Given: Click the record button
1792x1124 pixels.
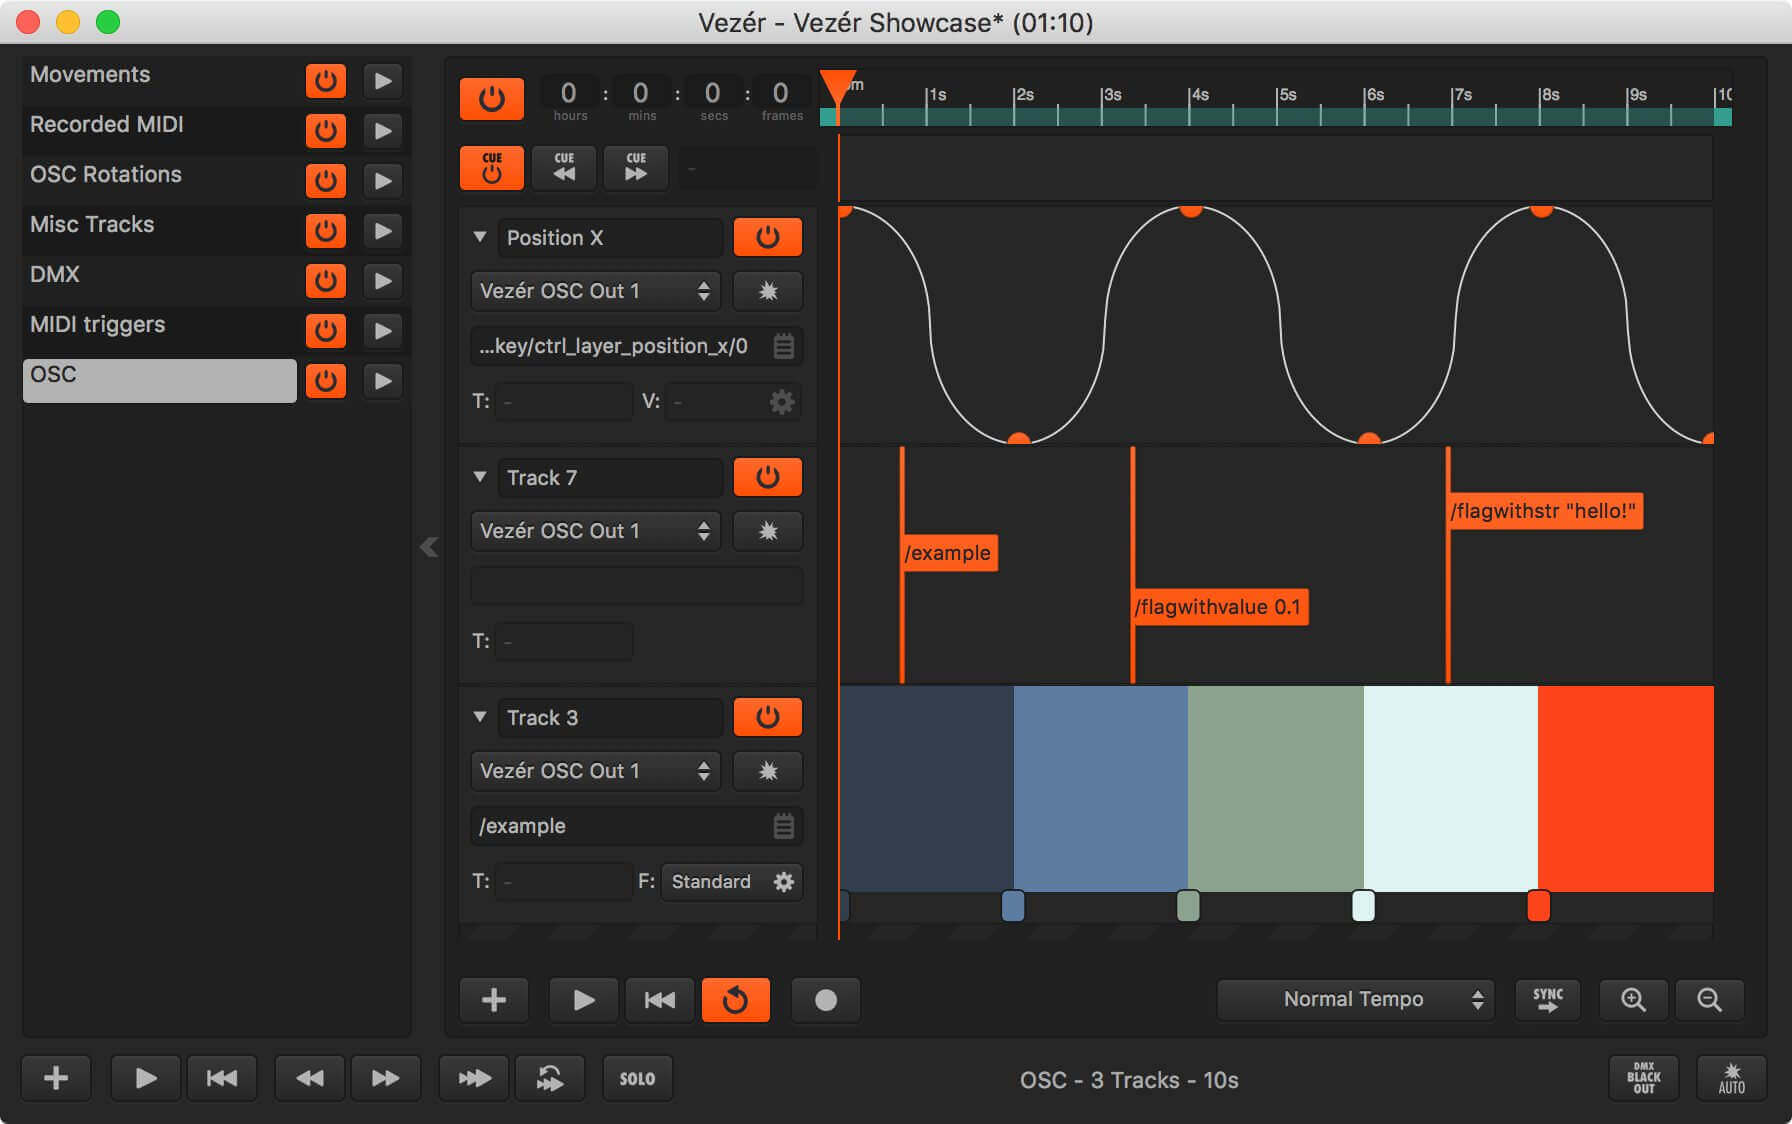Looking at the screenshot, I should [826, 1000].
